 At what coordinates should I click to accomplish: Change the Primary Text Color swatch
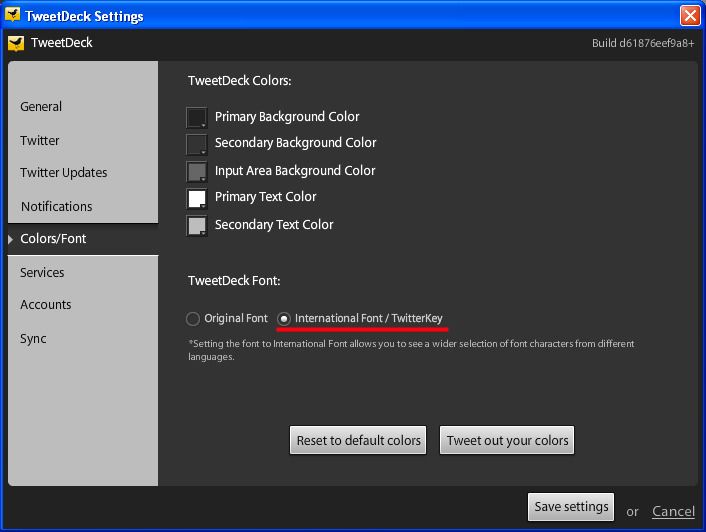pos(197,198)
